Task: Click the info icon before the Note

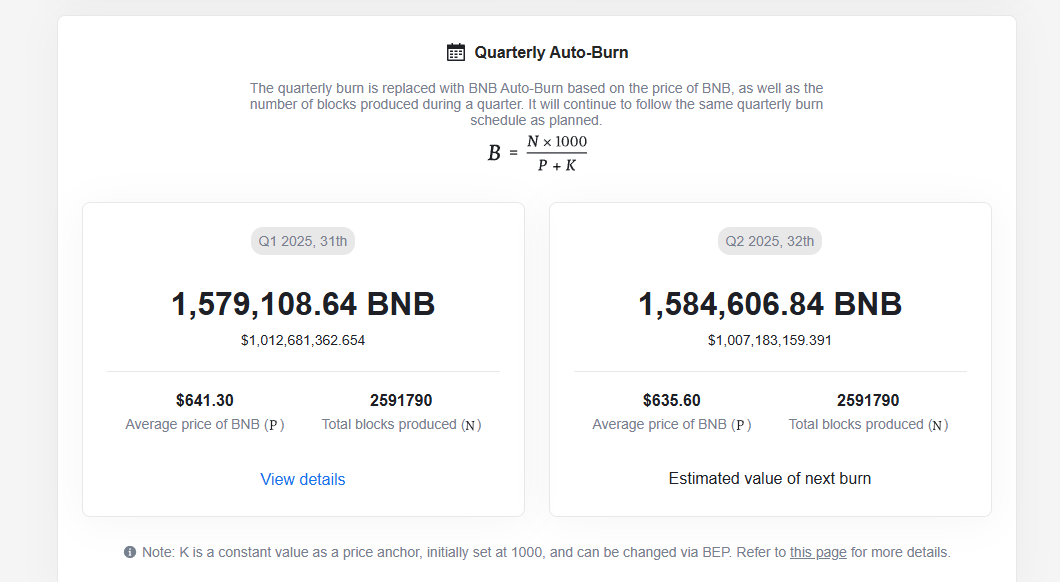Action: [130, 552]
